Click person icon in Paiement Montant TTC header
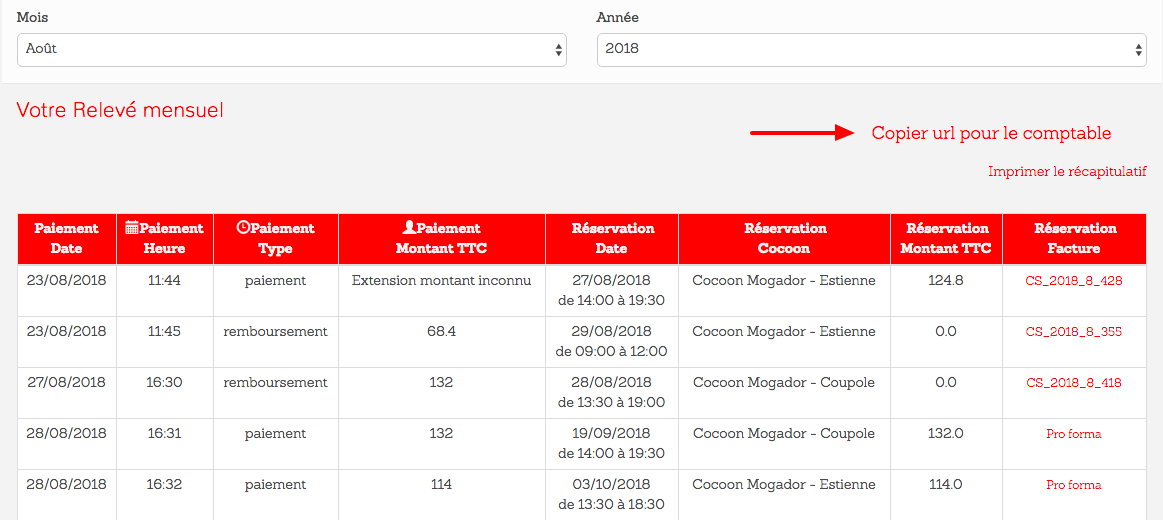Screen dimensions: 1163x520 409,228
